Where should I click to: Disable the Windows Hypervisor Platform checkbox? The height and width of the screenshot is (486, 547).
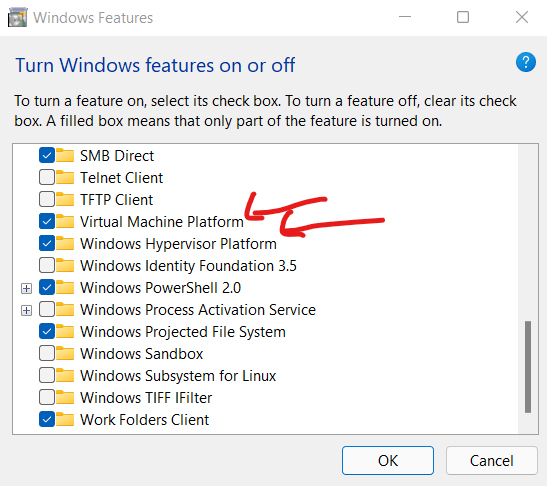point(47,244)
